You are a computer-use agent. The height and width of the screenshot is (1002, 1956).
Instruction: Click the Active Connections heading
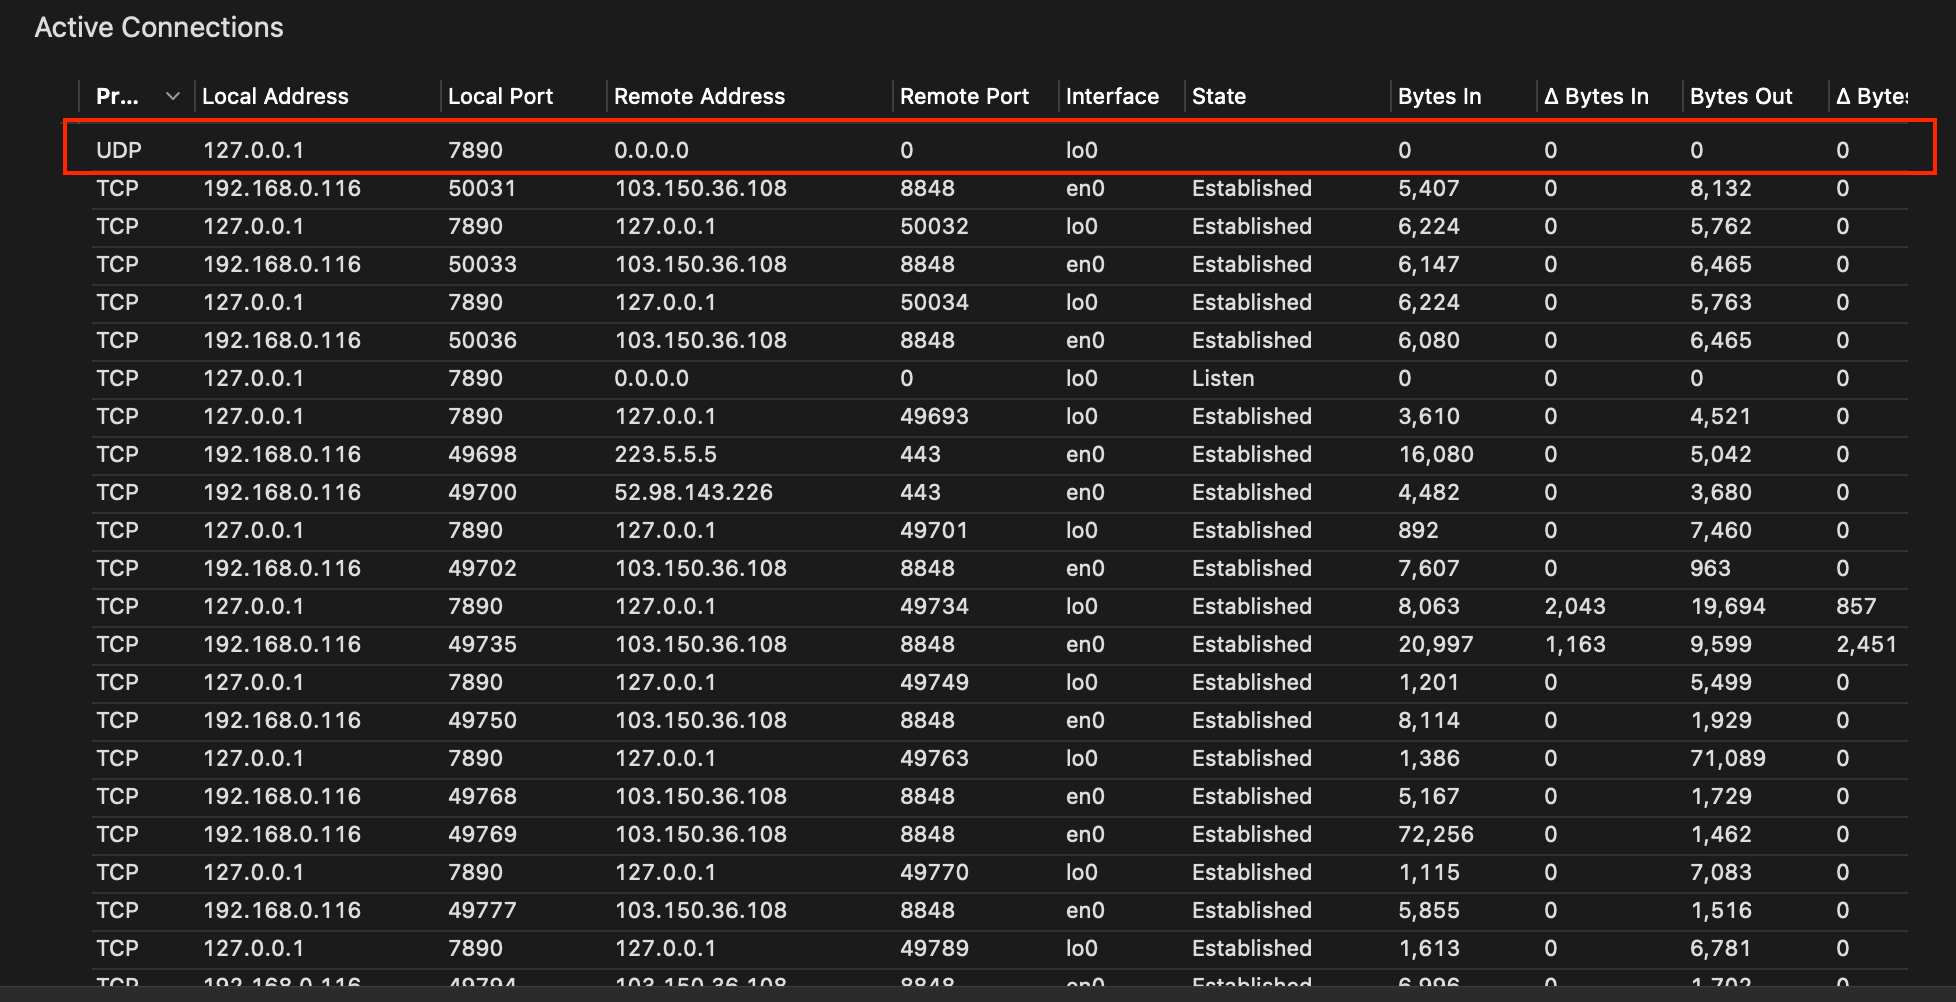(159, 28)
